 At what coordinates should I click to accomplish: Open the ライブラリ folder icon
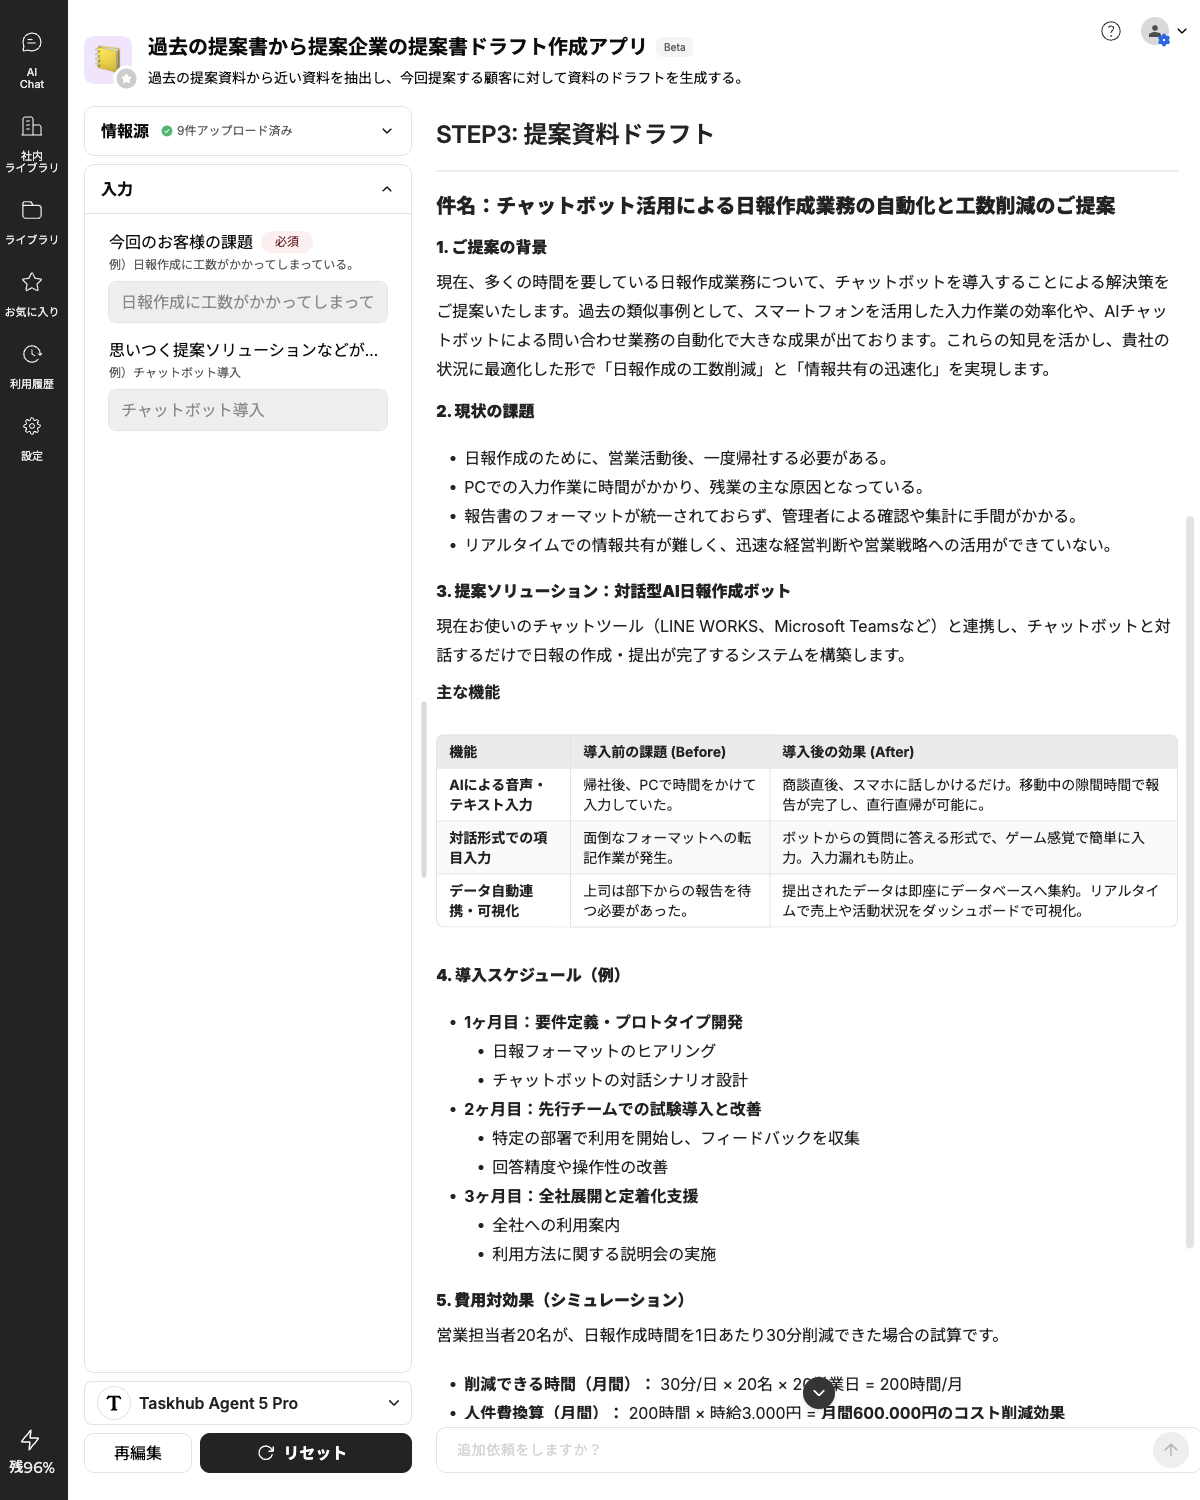[32, 221]
